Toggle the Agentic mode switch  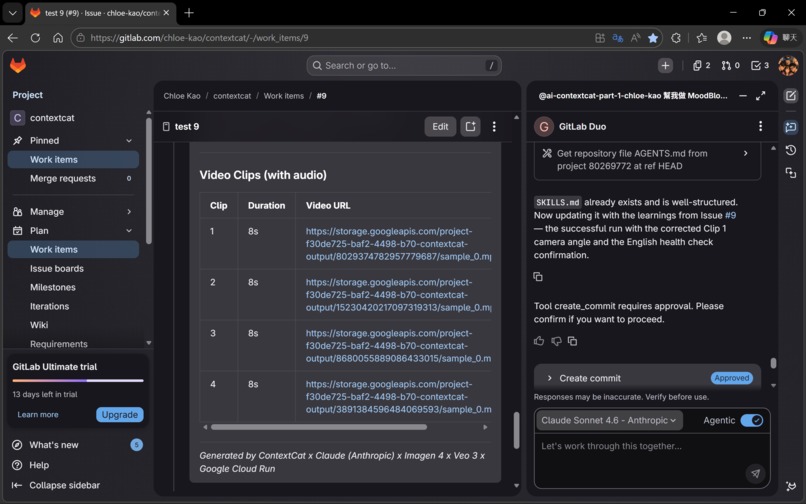click(x=752, y=420)
